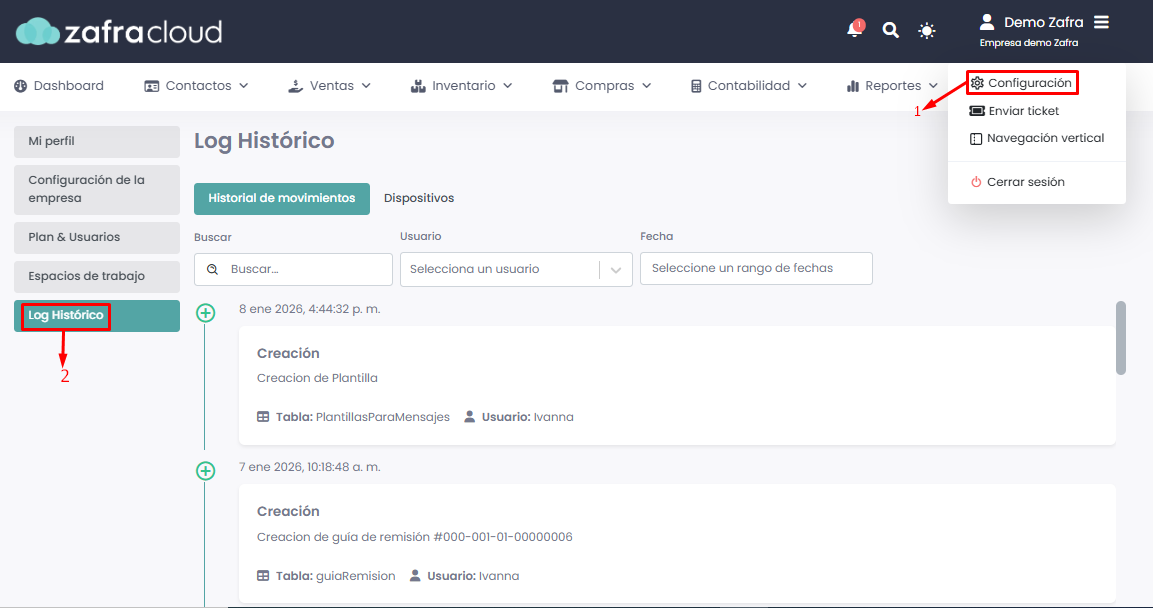Open the notifications bell icon
The width and height of the screenshot is (1153, 608).
pyautogui.click(x=854, y=29)
